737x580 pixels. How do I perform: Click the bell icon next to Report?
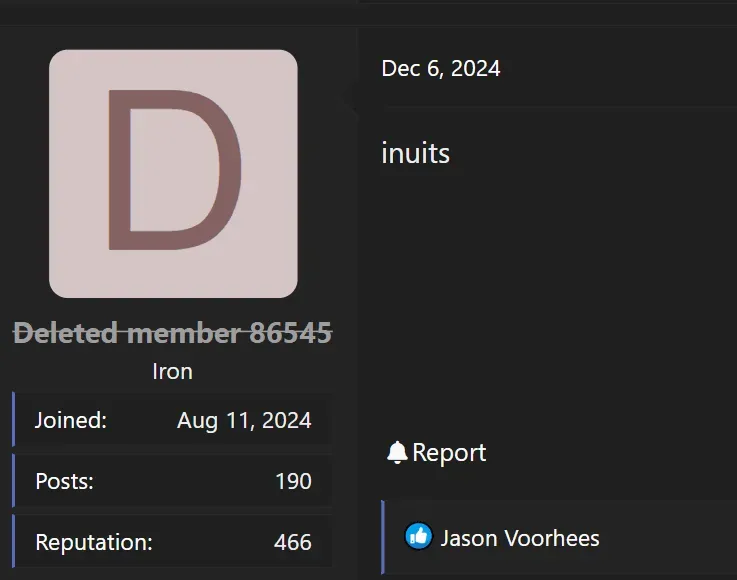click(x=397, y=453)
